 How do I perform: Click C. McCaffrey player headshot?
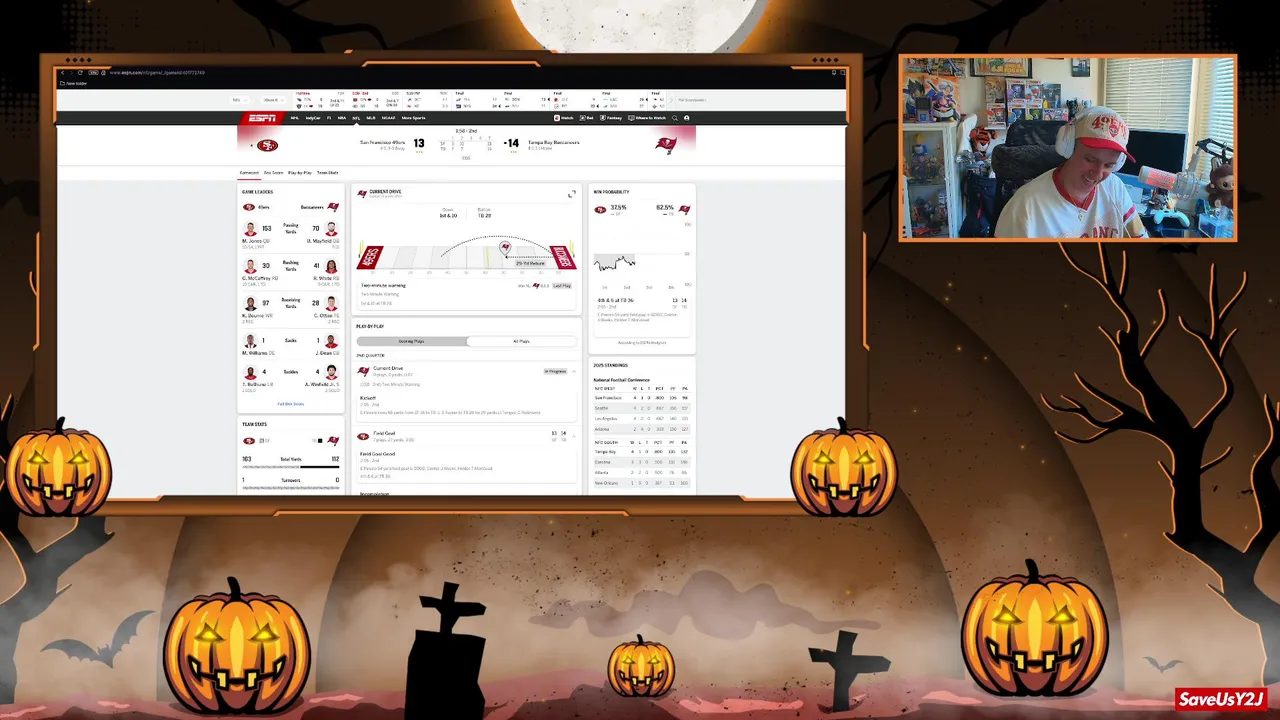pyautogui.click(x=250, y=267)
